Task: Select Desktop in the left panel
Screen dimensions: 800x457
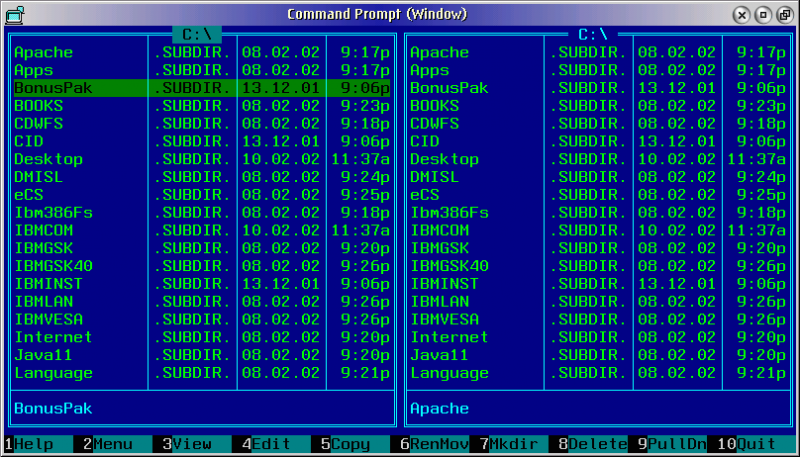Action: click(x=48, y=159)
